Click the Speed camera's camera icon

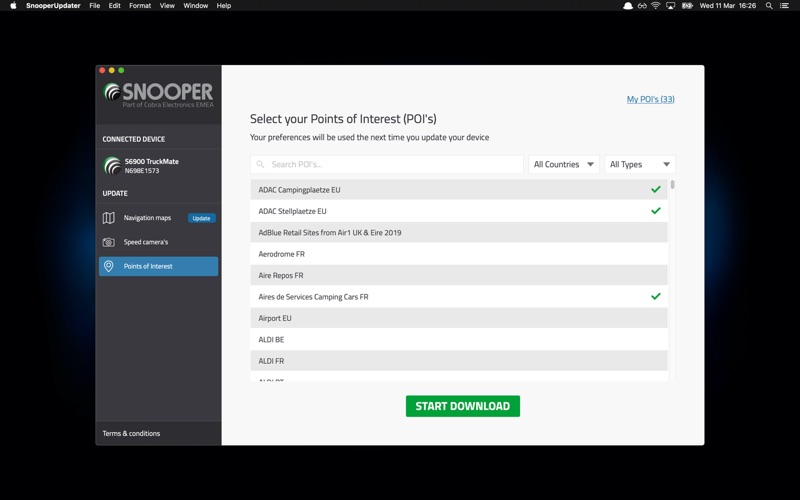(x=109, y=242)
